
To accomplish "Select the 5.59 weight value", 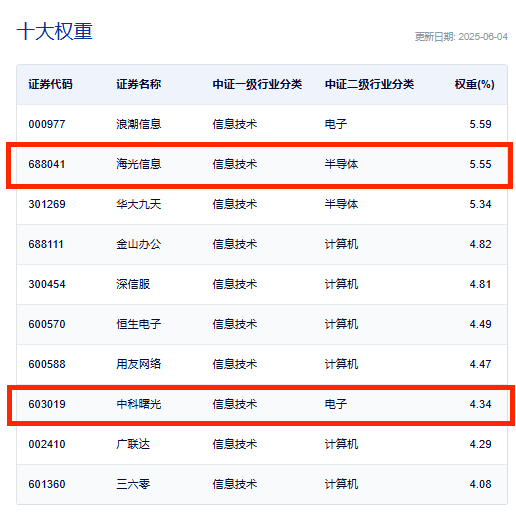I will click(x=480, y=124).
